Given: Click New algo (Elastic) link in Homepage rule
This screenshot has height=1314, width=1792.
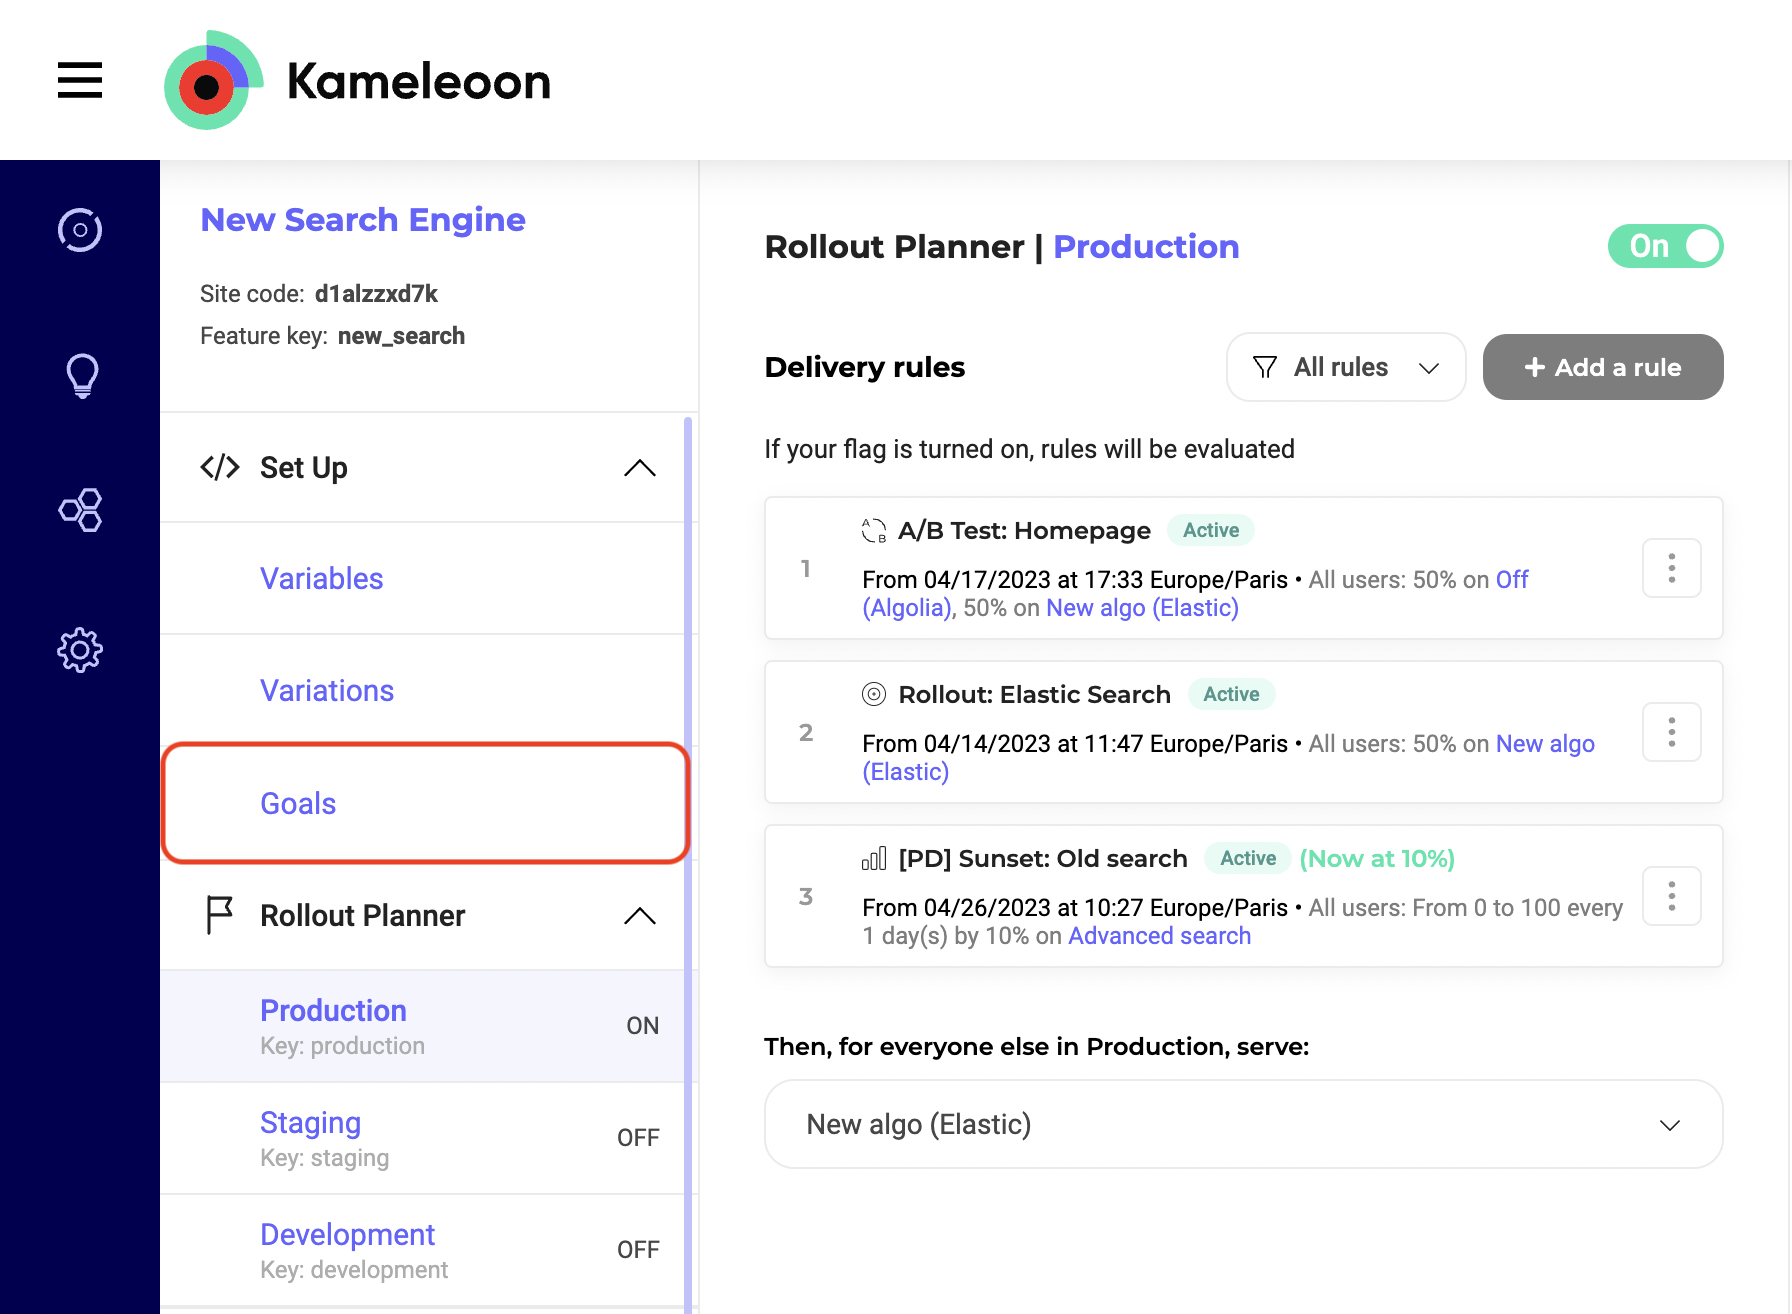Looking at the screenshot, I should [1142, 608].
